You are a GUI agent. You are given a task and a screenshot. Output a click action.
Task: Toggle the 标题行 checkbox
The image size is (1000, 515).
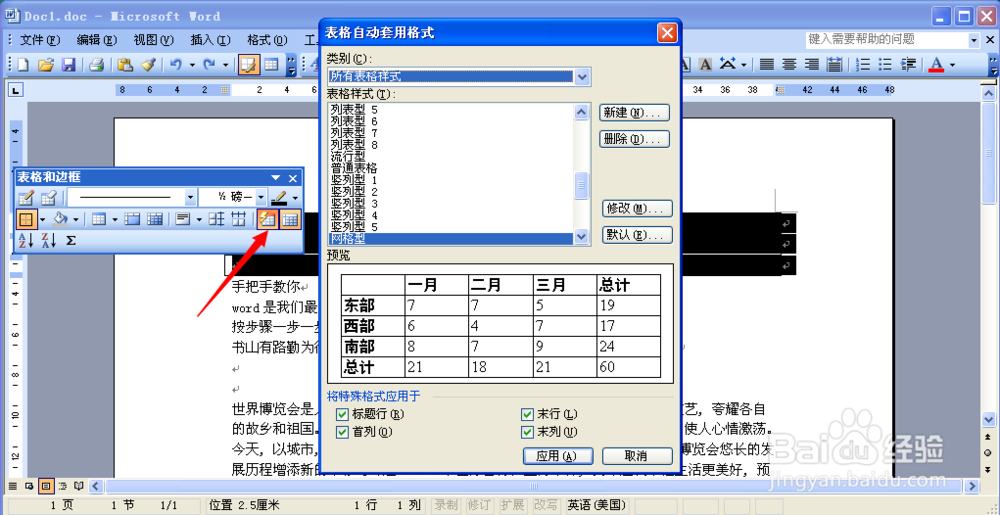pos(342,414)
